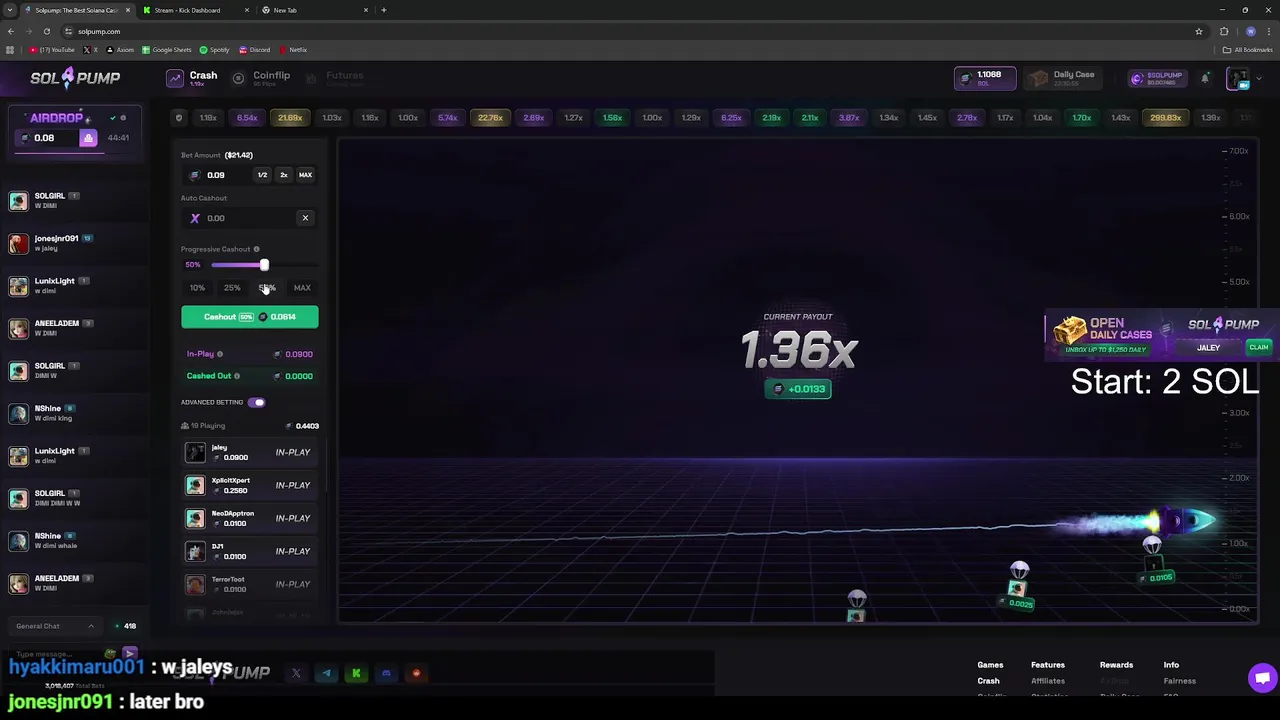Claim the Open Daily Cases banner

click(1258, 348)
